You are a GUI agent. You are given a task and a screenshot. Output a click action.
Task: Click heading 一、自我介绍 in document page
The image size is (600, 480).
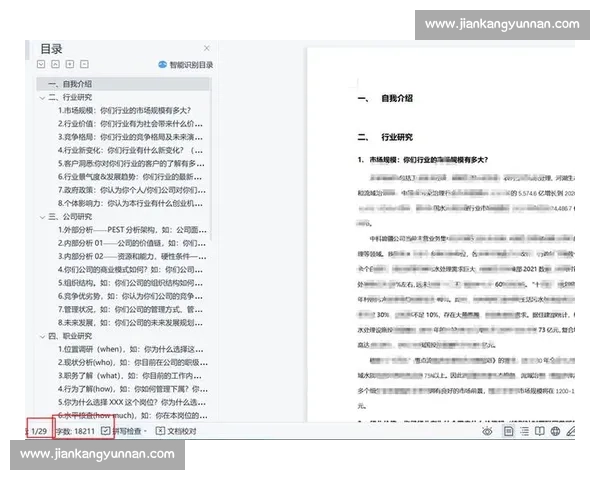tap(385, 98)
